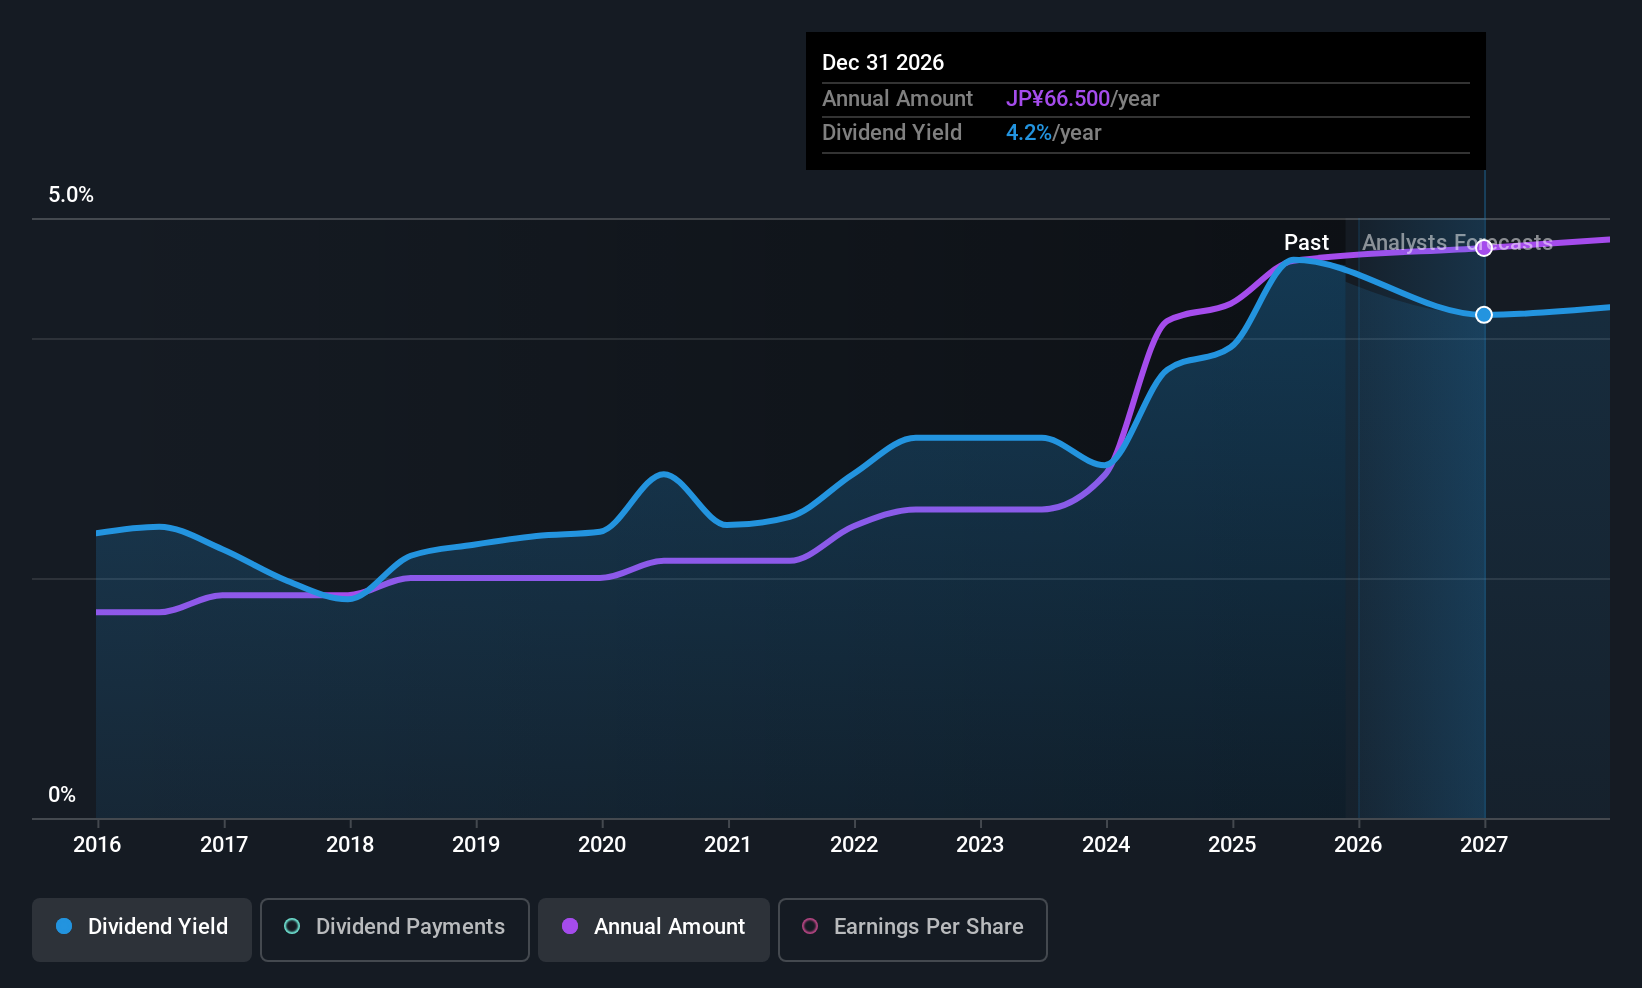The height and width of the screenshot is (988, 1642).
Task: Click the purple Annual Amount legend dot
Action: (x=570, y=927)
